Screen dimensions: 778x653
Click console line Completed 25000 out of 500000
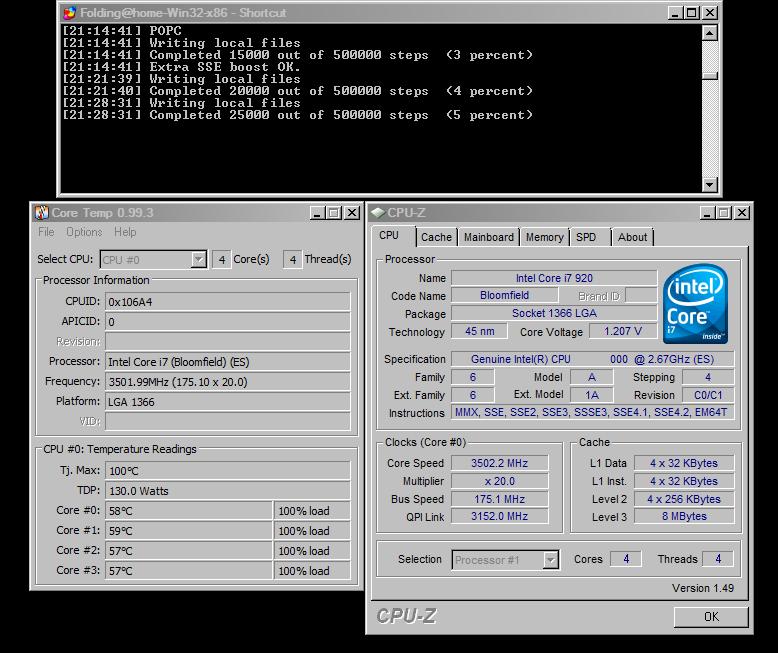point(298,115)
